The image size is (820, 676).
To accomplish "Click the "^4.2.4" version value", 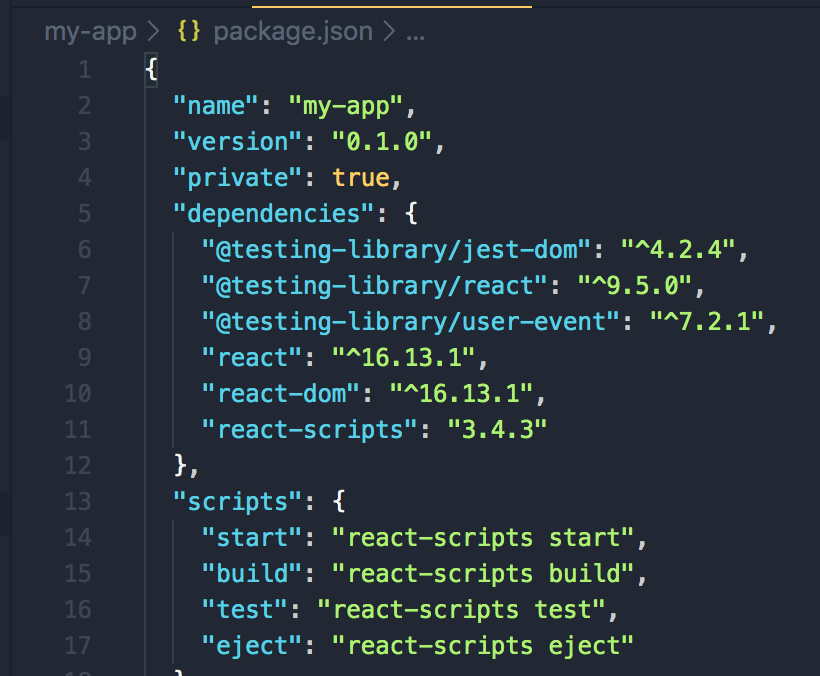I will (x=678, y=250).
